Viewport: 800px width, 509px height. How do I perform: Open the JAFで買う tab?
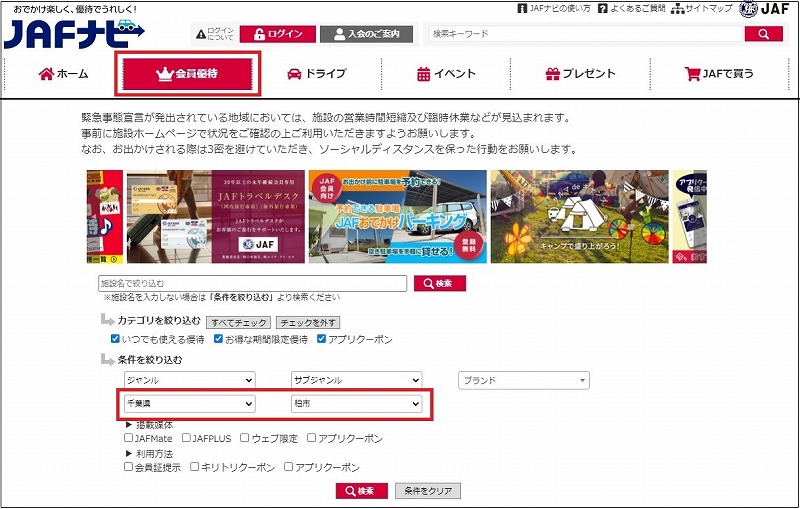click(x=719, y=73)
